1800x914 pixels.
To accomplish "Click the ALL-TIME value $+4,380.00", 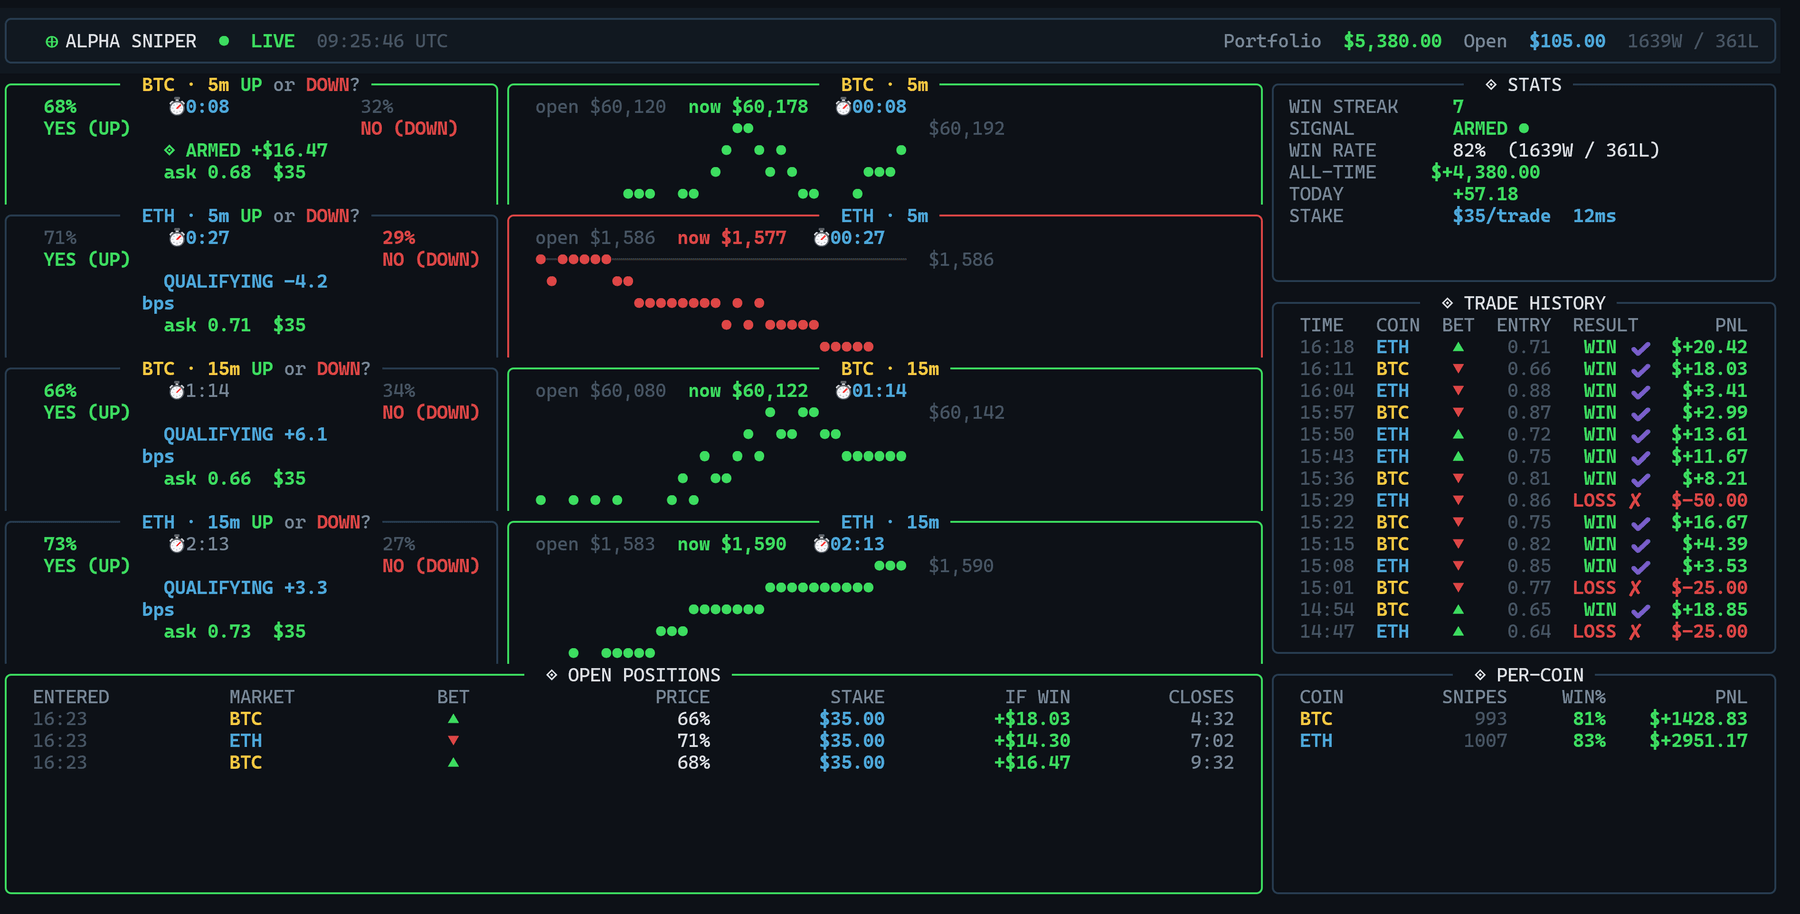I will tap(1485, 172).
